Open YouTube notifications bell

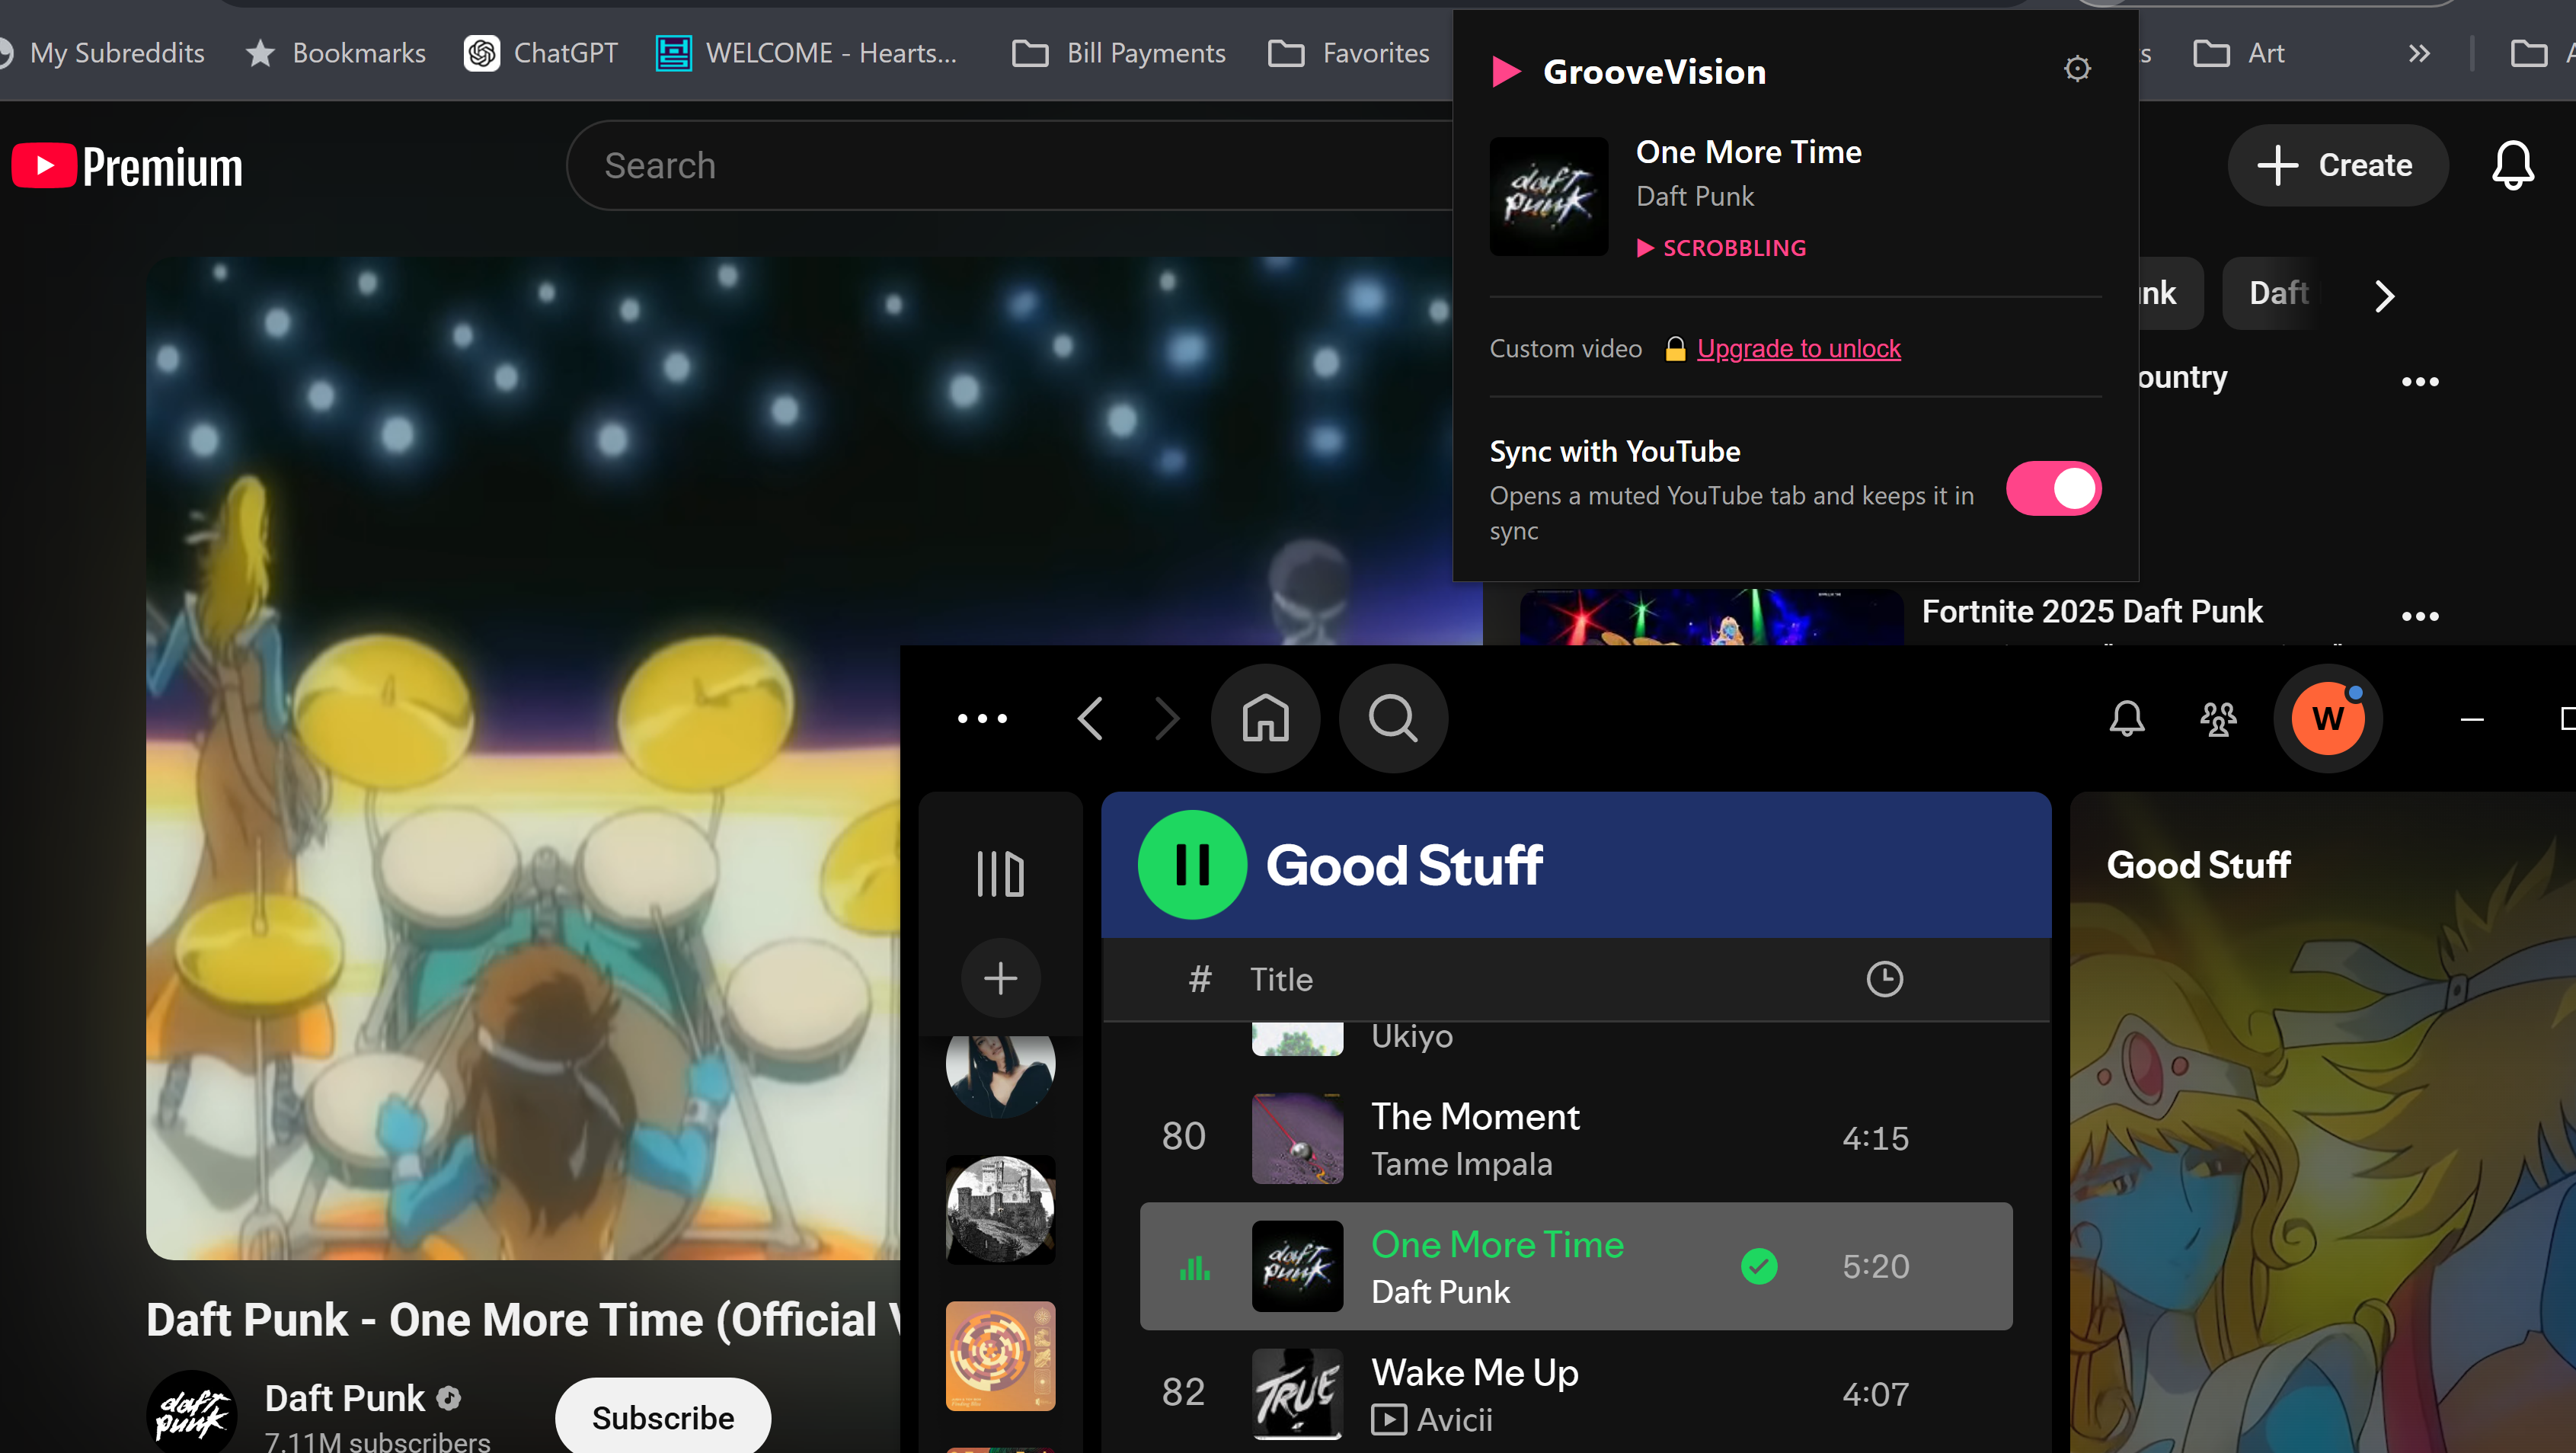point(2512,165)
